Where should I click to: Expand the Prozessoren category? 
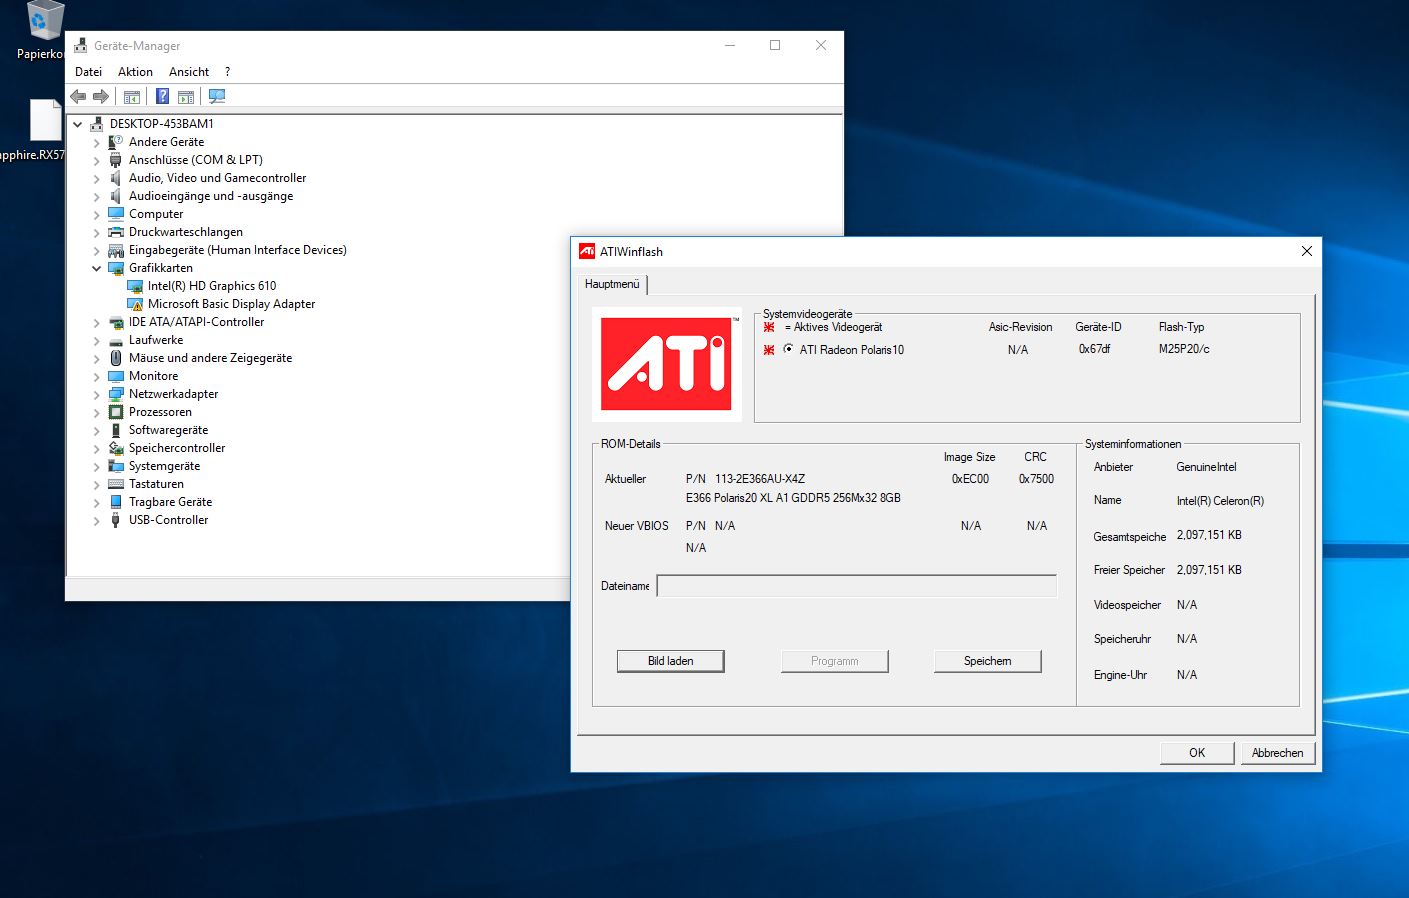click(97, 413)
